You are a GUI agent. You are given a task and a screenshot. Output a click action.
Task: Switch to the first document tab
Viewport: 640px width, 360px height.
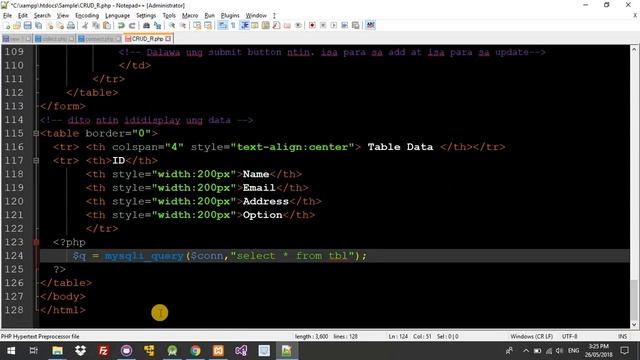click(16, 39)
